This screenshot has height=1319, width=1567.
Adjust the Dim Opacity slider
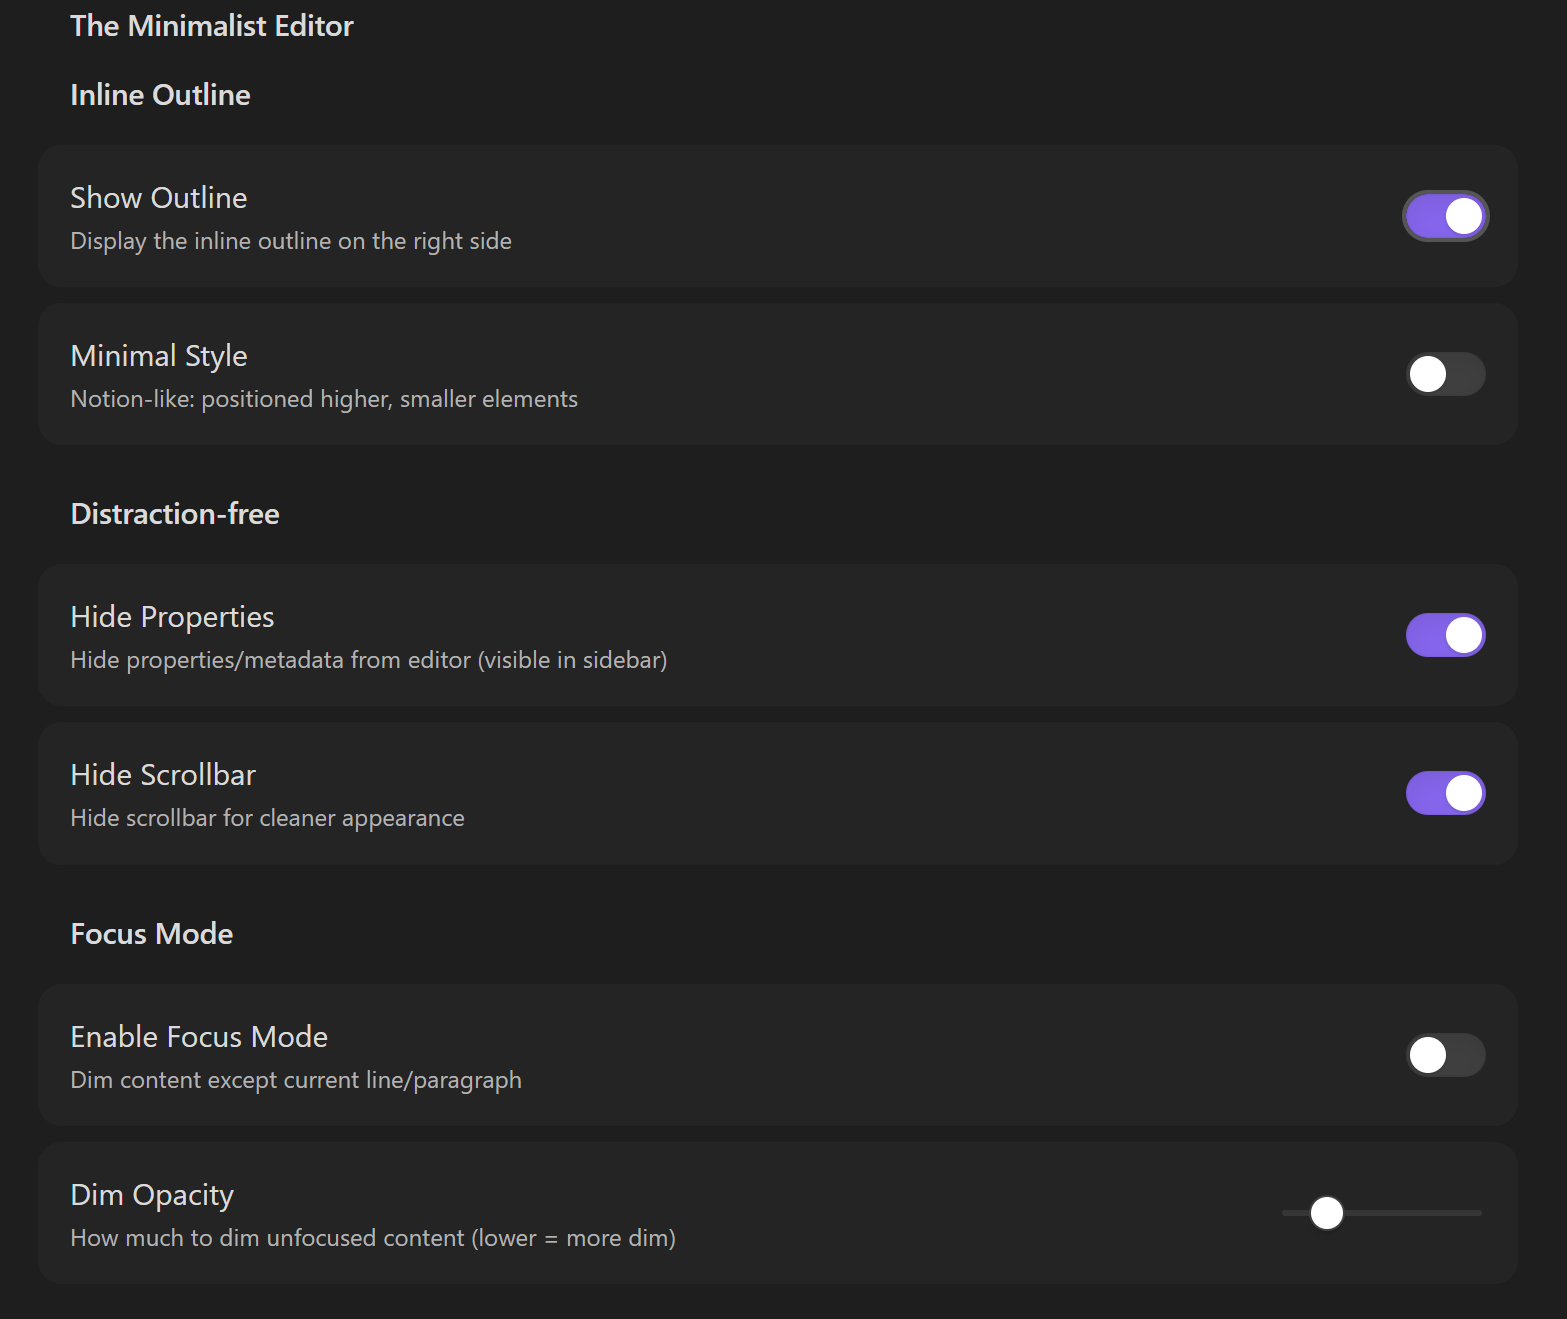tap(1327, 1212)
